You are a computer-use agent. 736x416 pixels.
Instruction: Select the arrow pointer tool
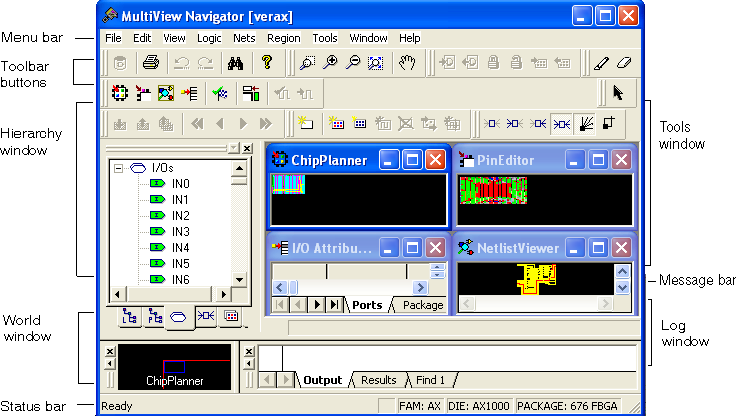click(618, 92)
